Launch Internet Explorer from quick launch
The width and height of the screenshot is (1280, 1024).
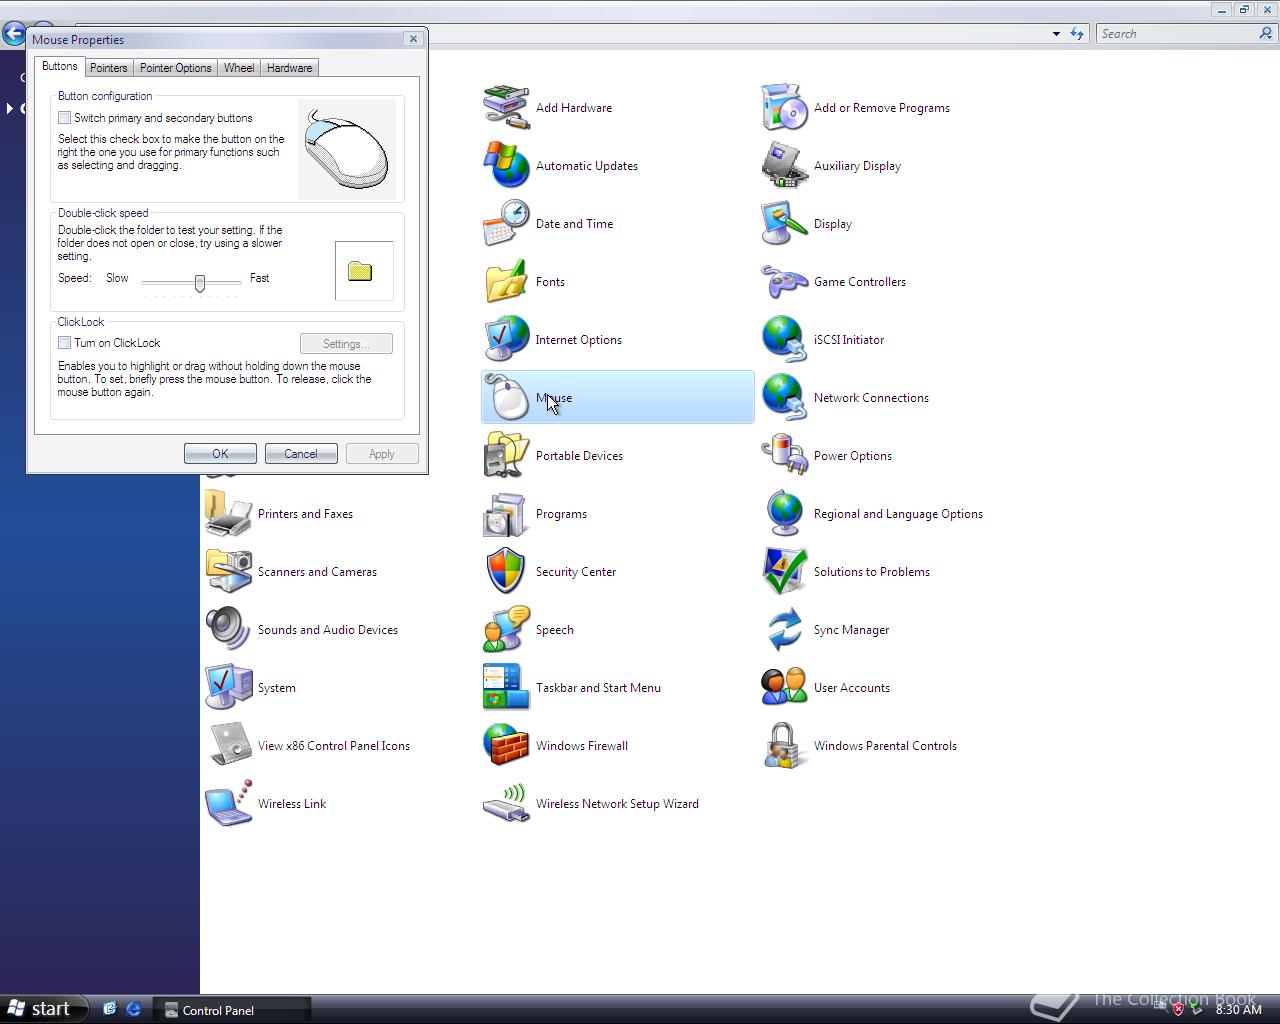tap(133, 1010)
